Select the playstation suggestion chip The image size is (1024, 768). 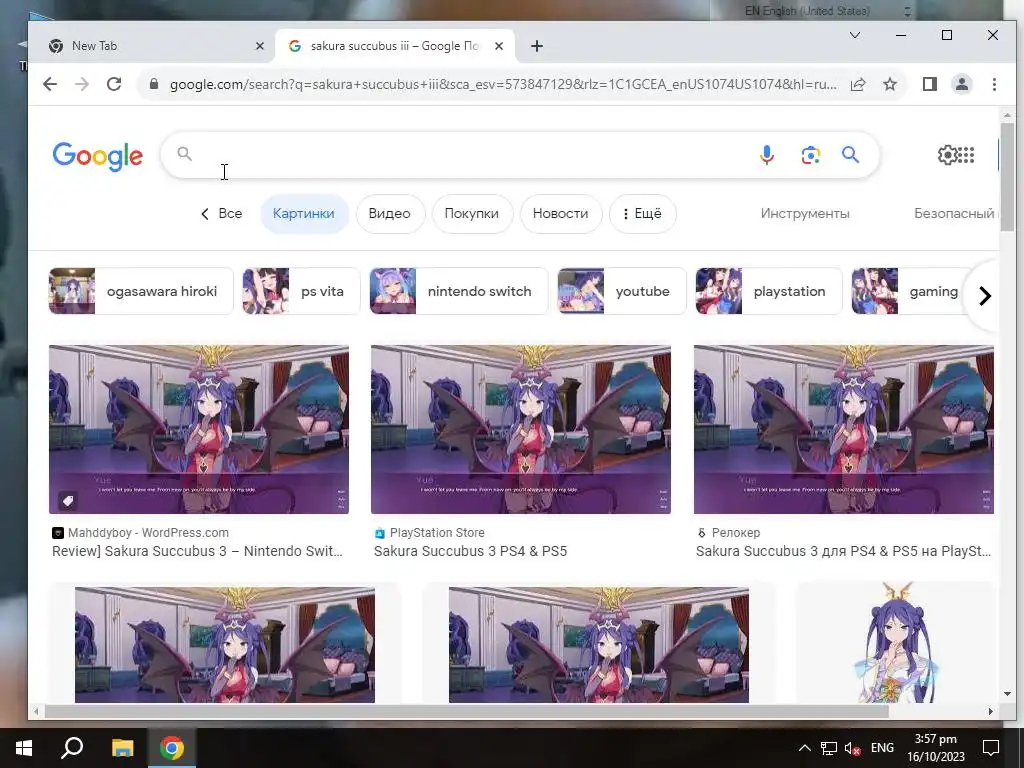[769, 291]
